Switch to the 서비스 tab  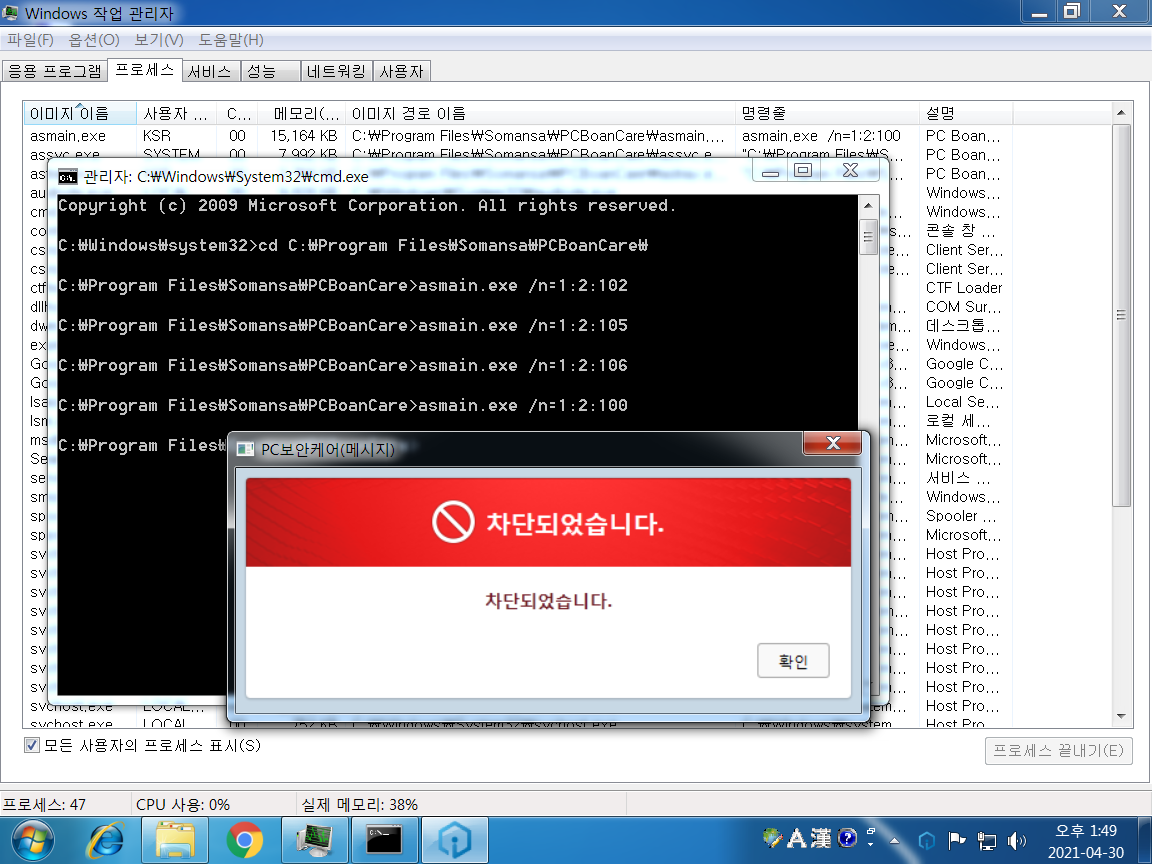(x=210, y=71)
